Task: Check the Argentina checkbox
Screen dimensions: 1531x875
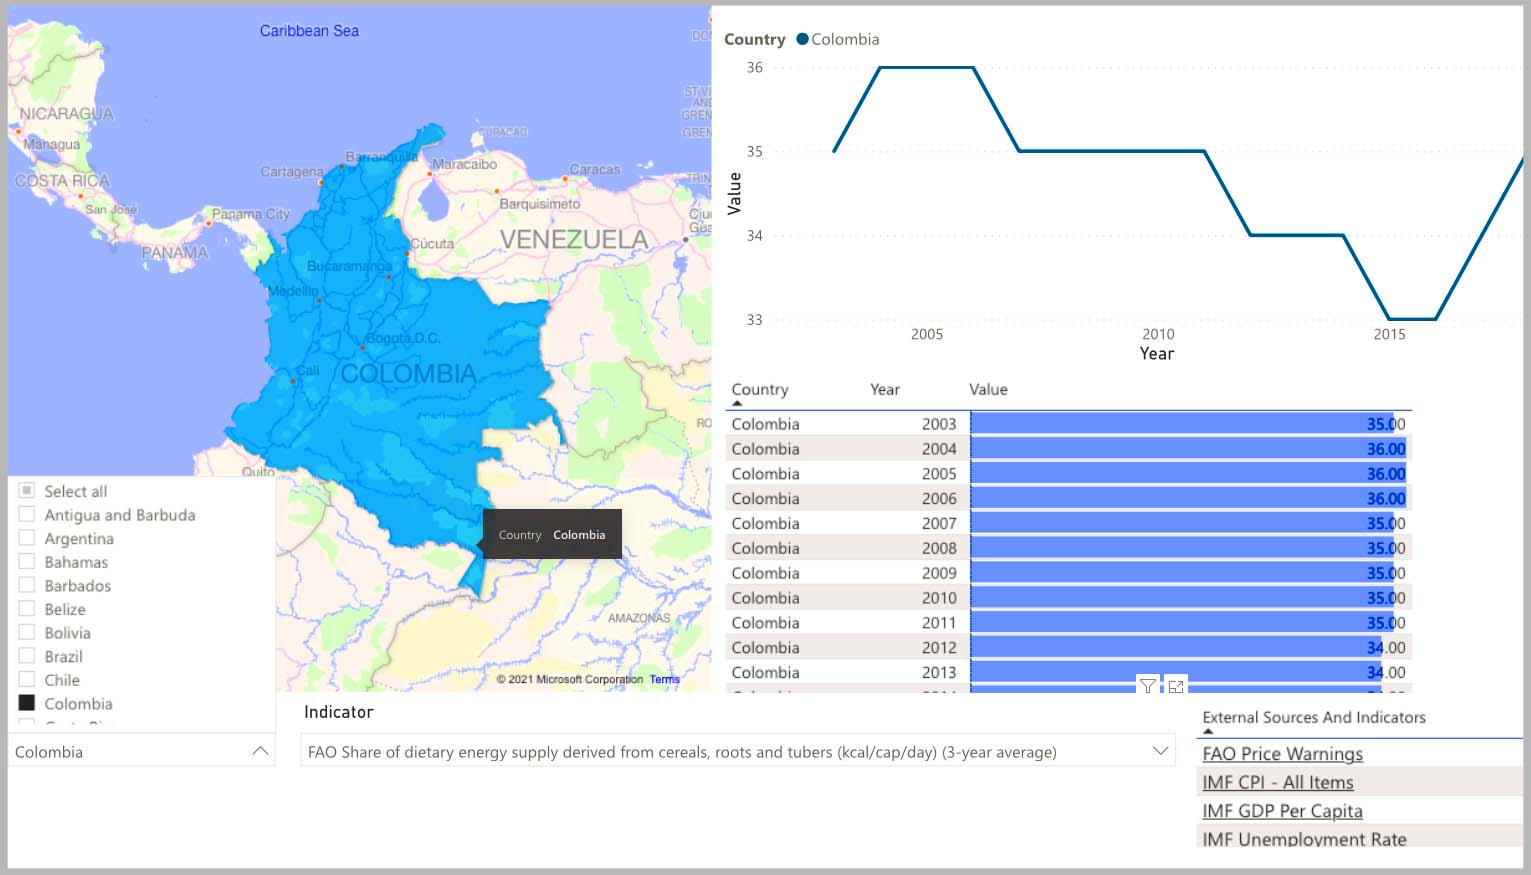Action: pyautogui.click(x=27, y=538)
